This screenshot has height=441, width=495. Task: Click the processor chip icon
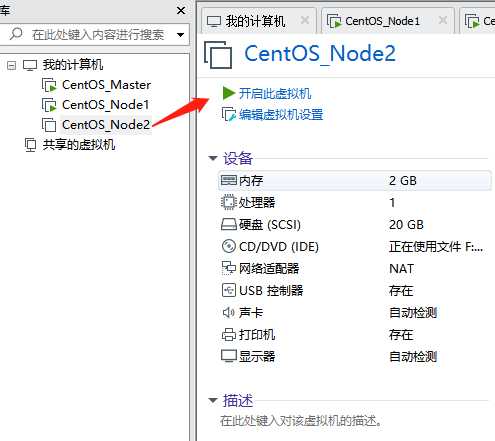[229, 202]
